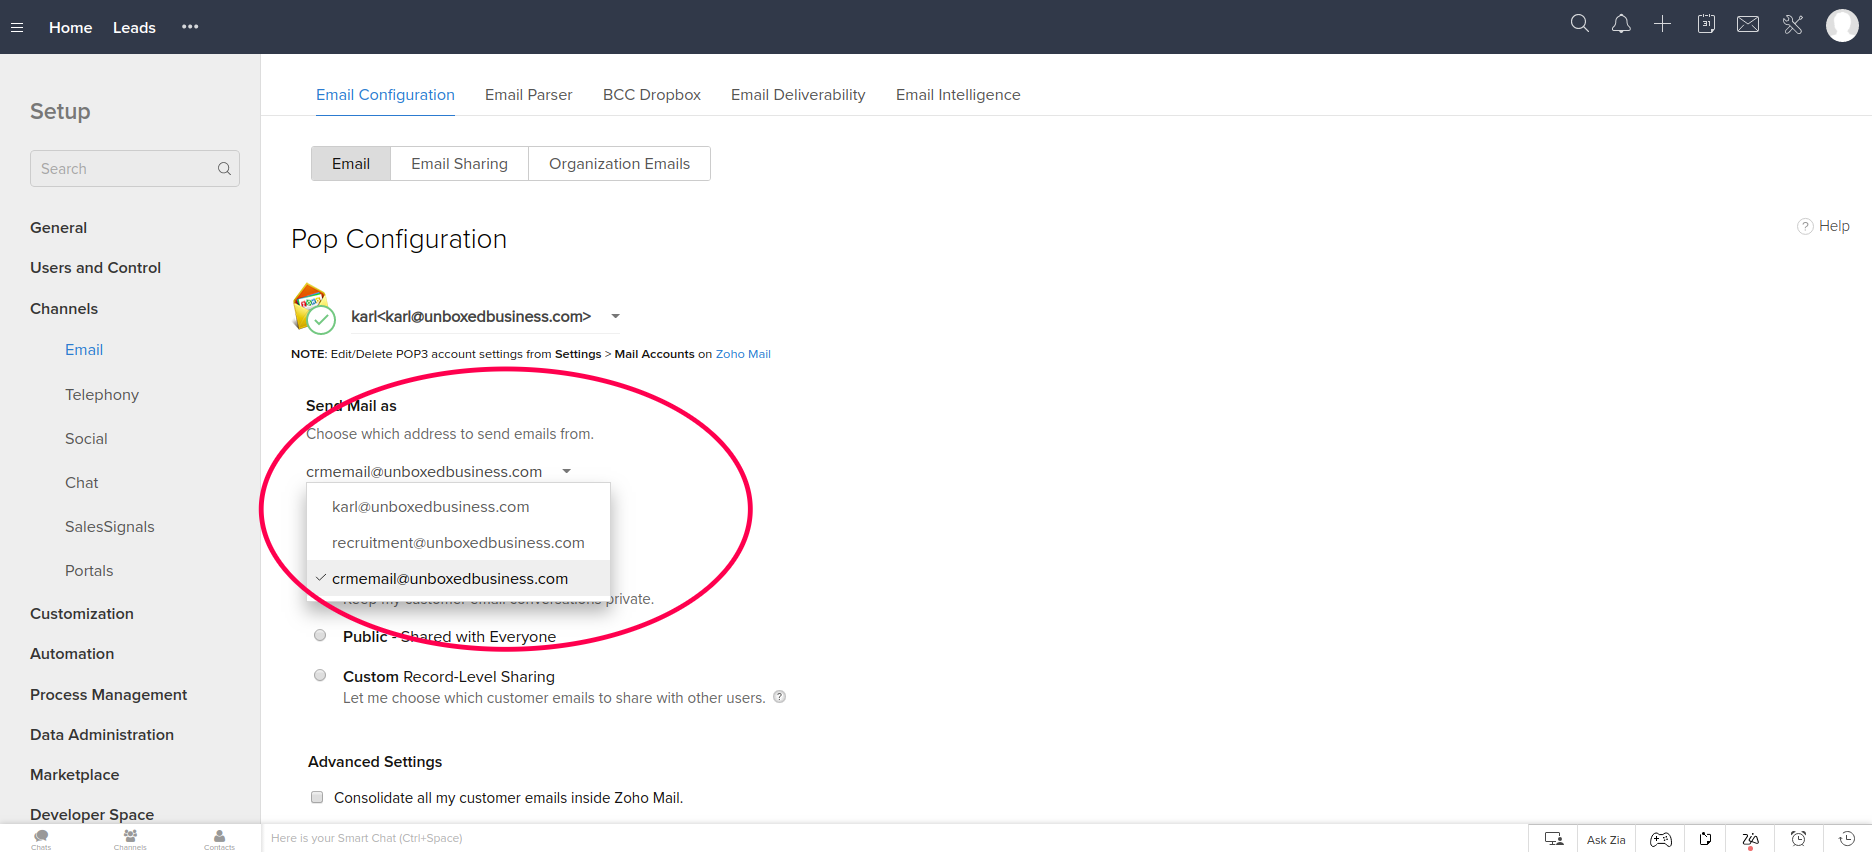This screenshot has height=852, width=1872.
Task: Select the Public Shared with Everyone radio
Action: pos(320,635)
